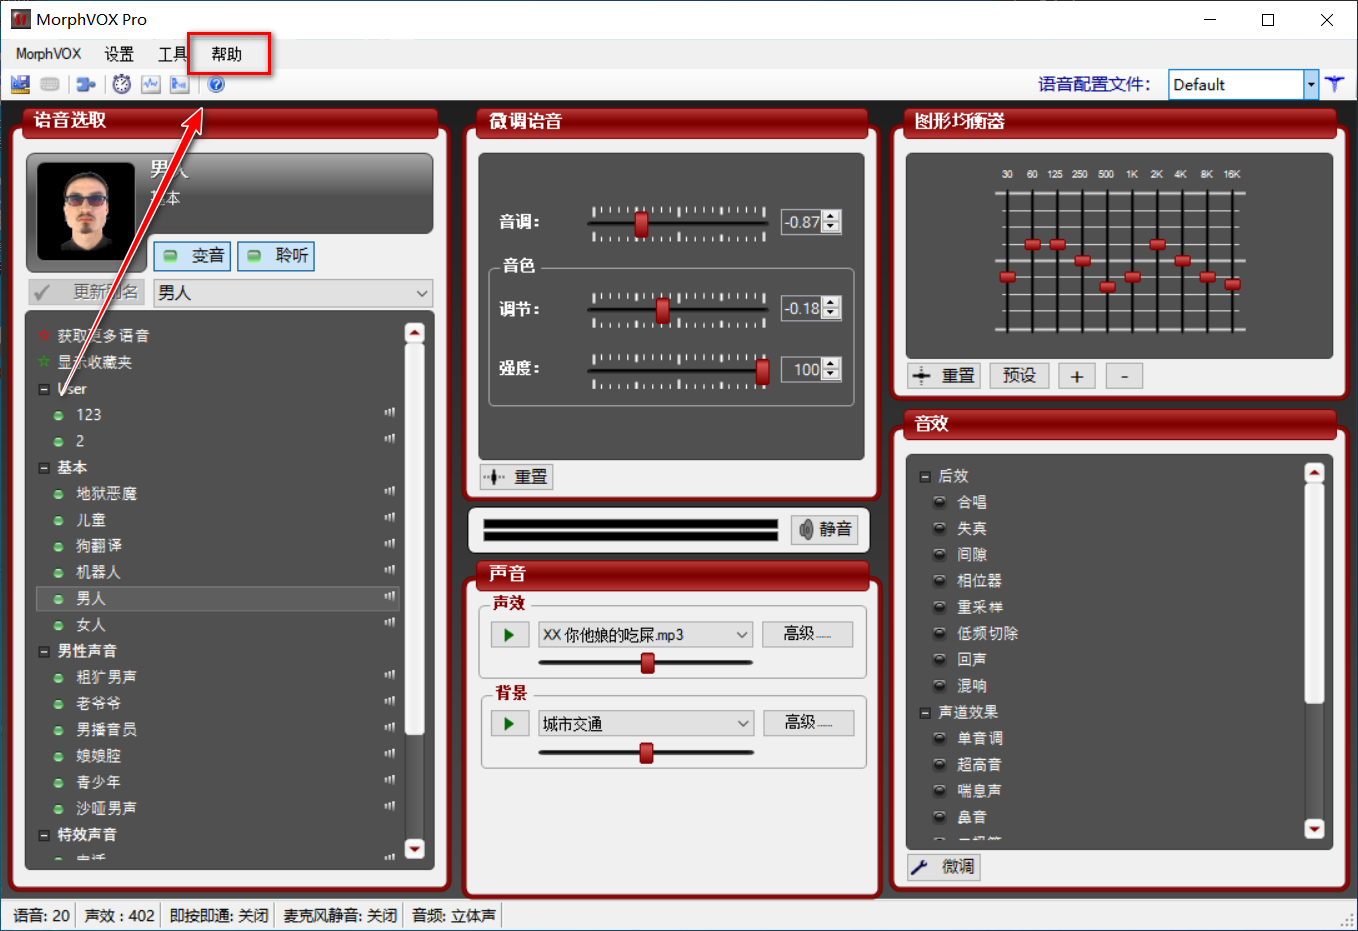
Task: Open the 设置 menu
Action: [119, 54]
